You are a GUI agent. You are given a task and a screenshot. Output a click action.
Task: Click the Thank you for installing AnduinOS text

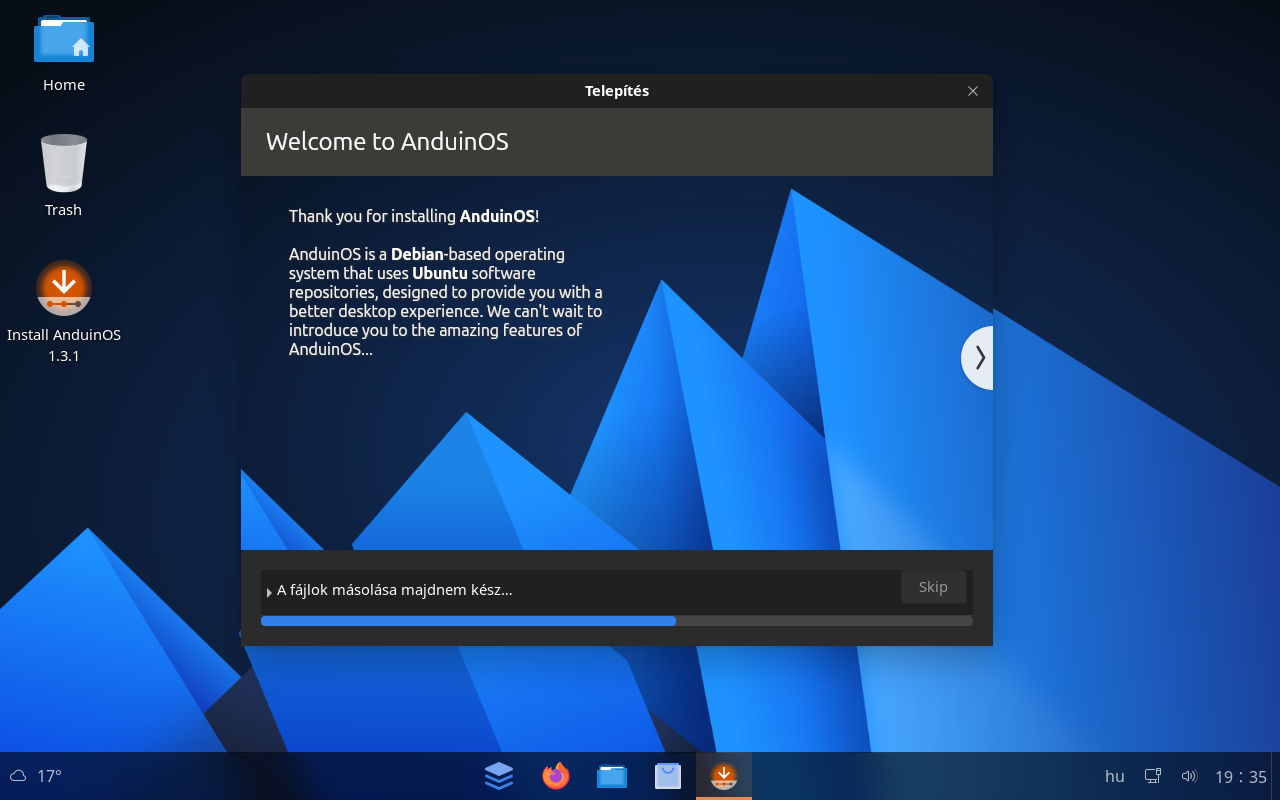[x=414, y=216]
